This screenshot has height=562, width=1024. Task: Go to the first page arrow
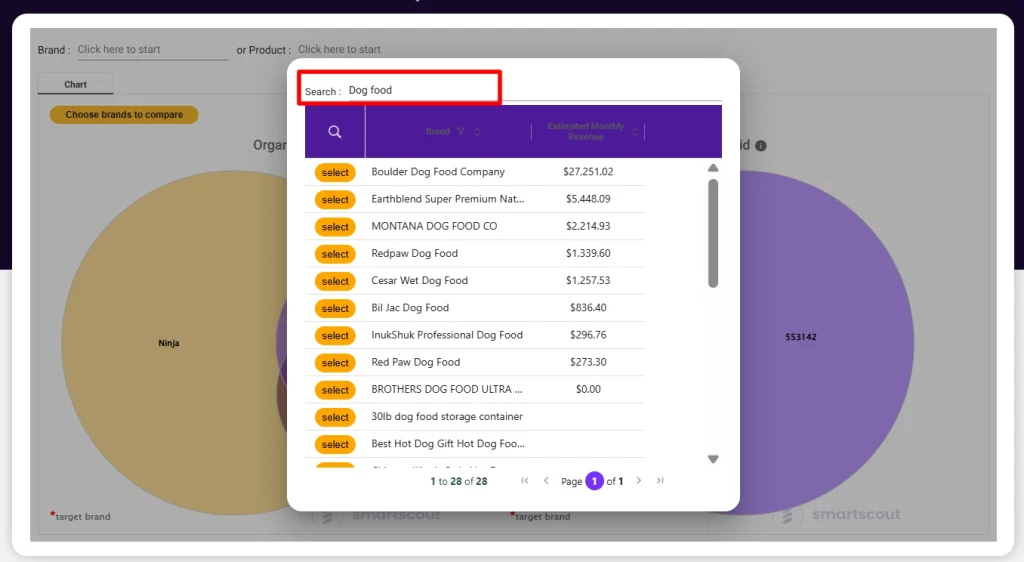(525, 480)
